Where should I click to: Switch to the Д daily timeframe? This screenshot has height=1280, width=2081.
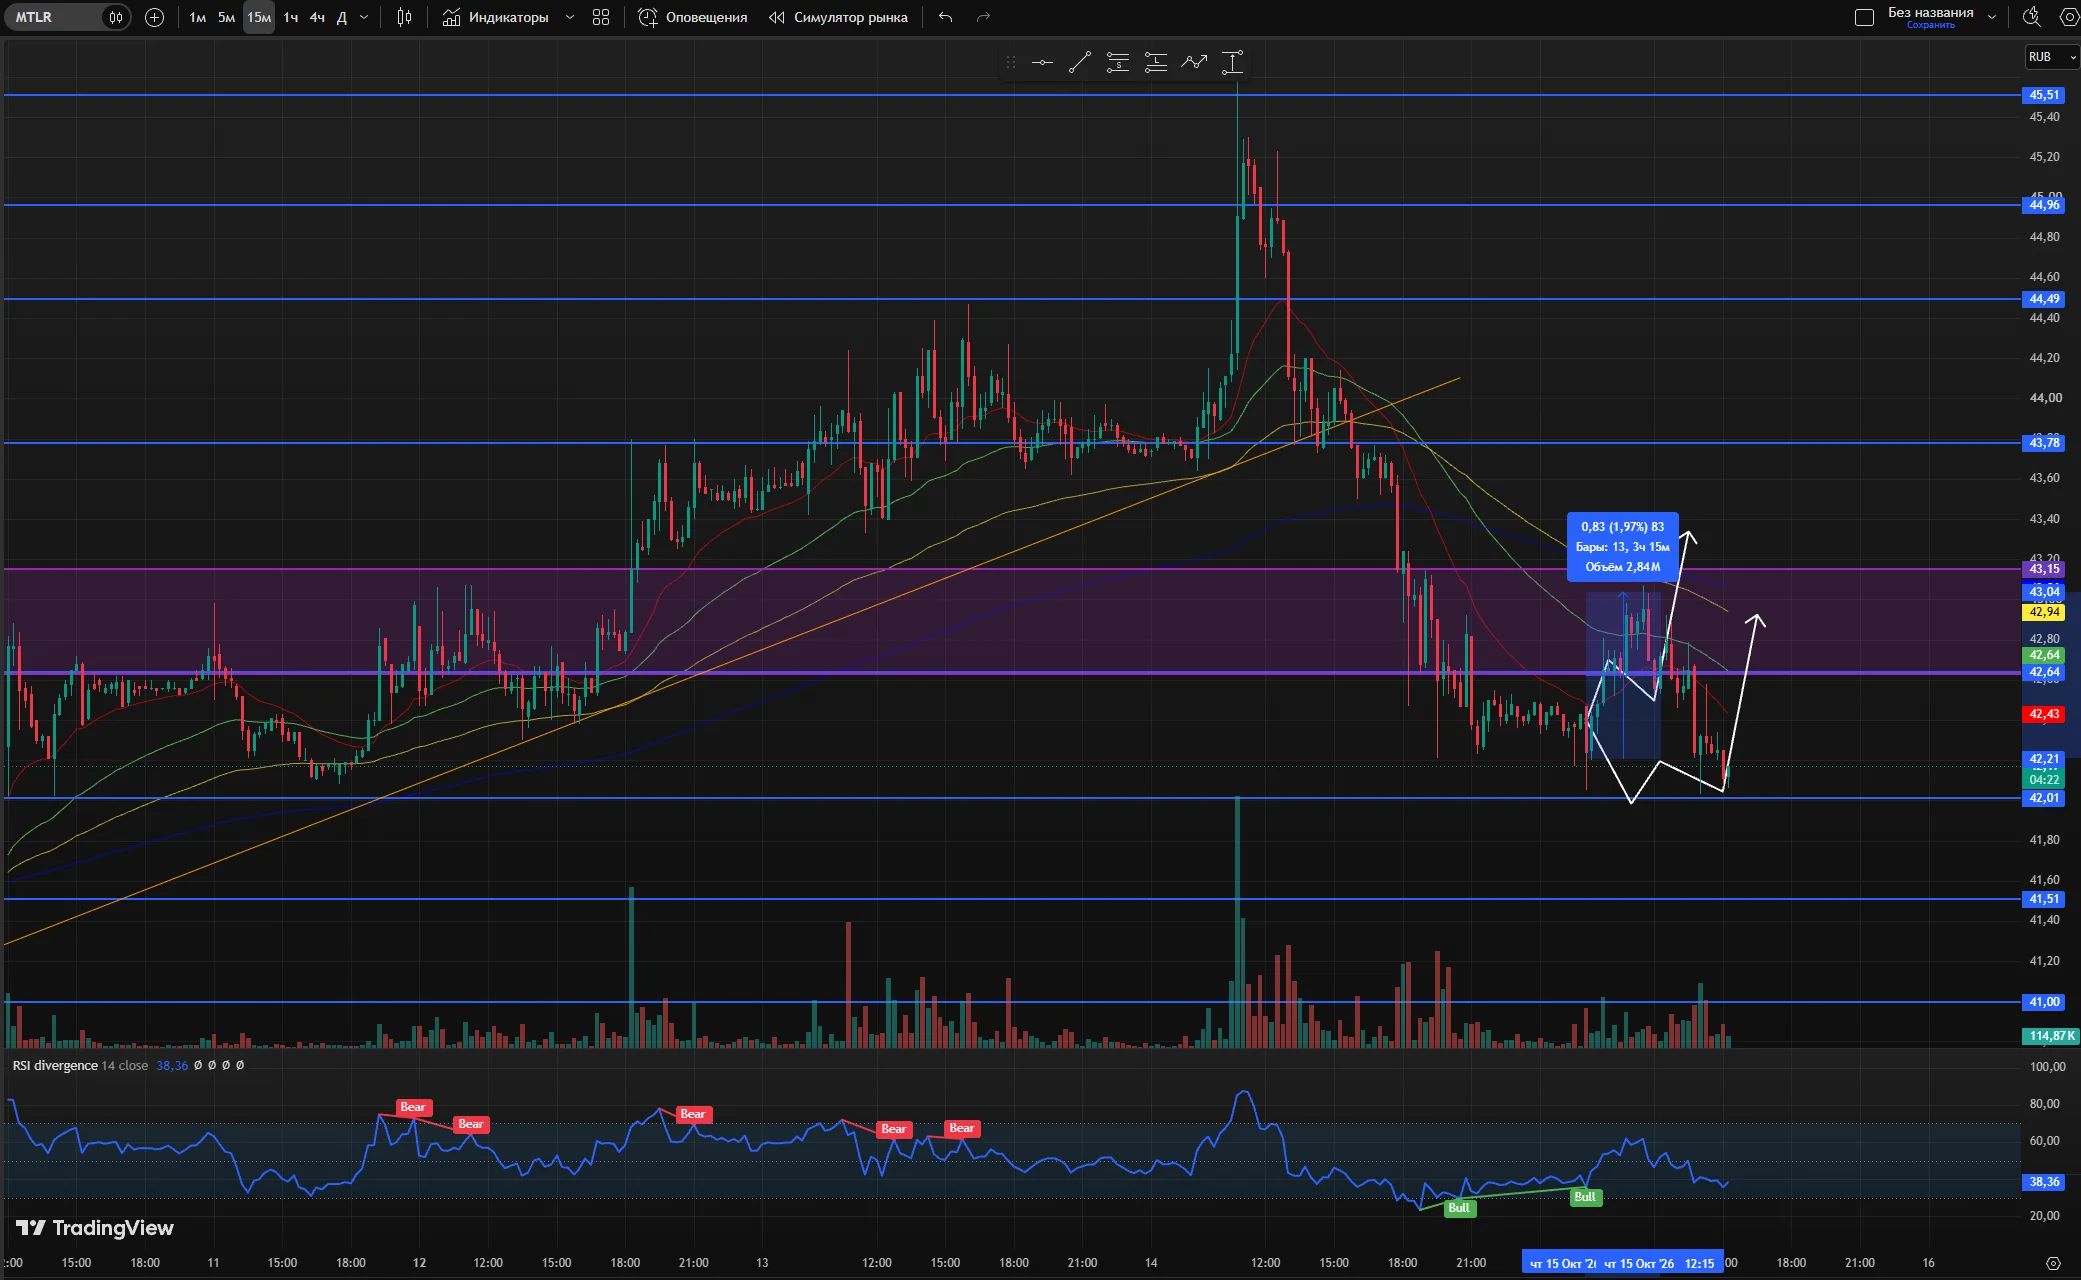pos(341,17)
